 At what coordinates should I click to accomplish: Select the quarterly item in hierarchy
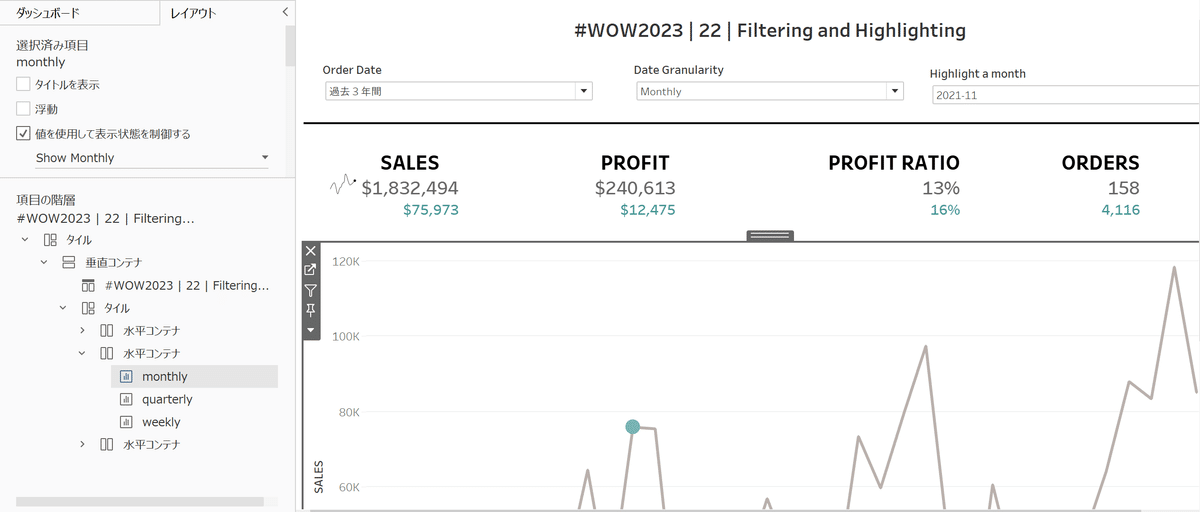(167, 399)
